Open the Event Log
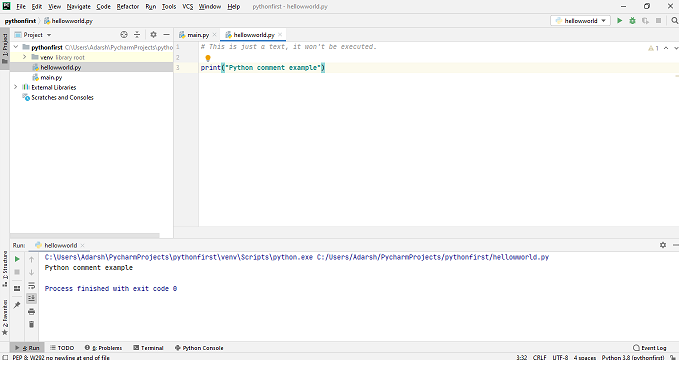679x366 pixels. coord(650,348)
